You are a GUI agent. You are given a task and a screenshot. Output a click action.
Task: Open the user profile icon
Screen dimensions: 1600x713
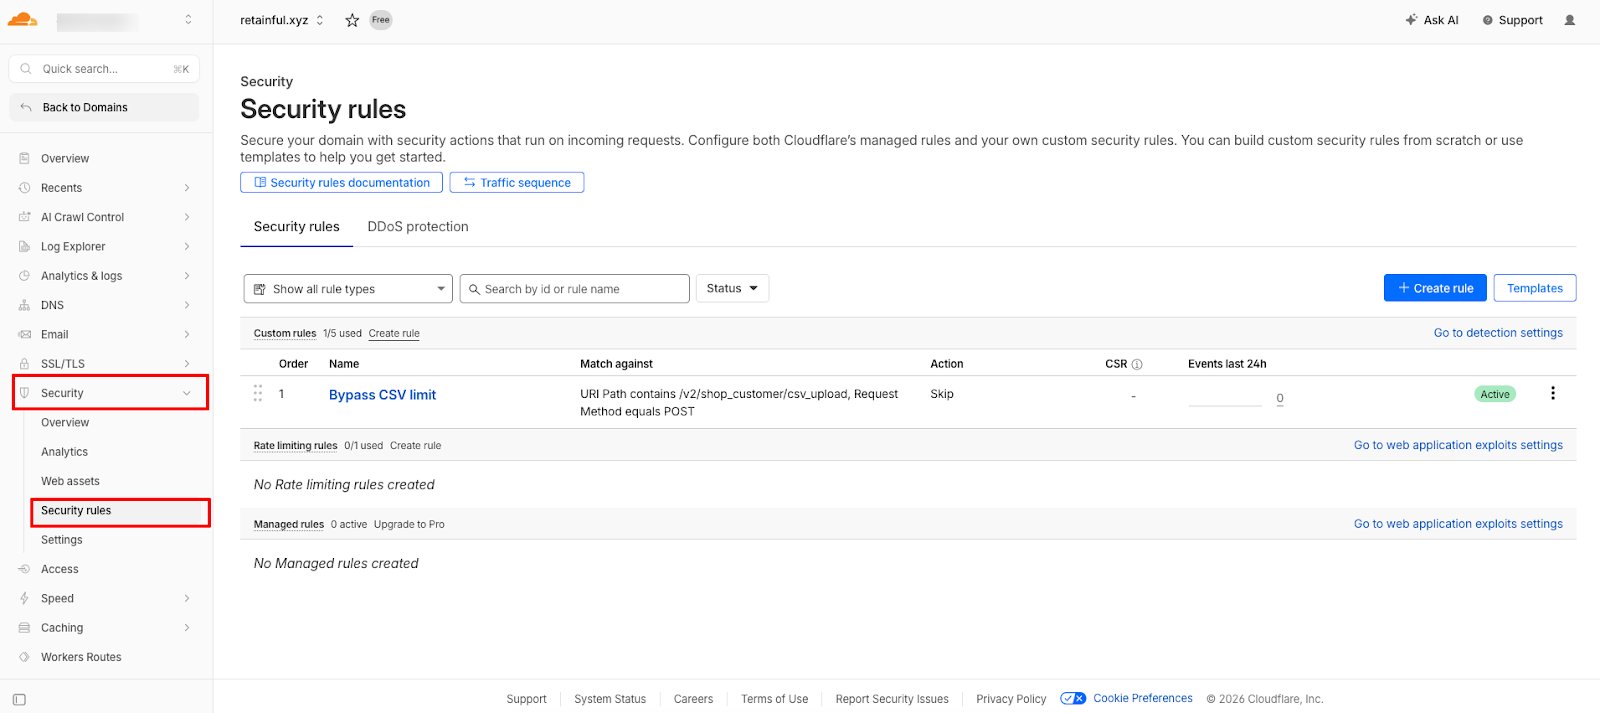pyautogui.click(x=1570, y=20)
